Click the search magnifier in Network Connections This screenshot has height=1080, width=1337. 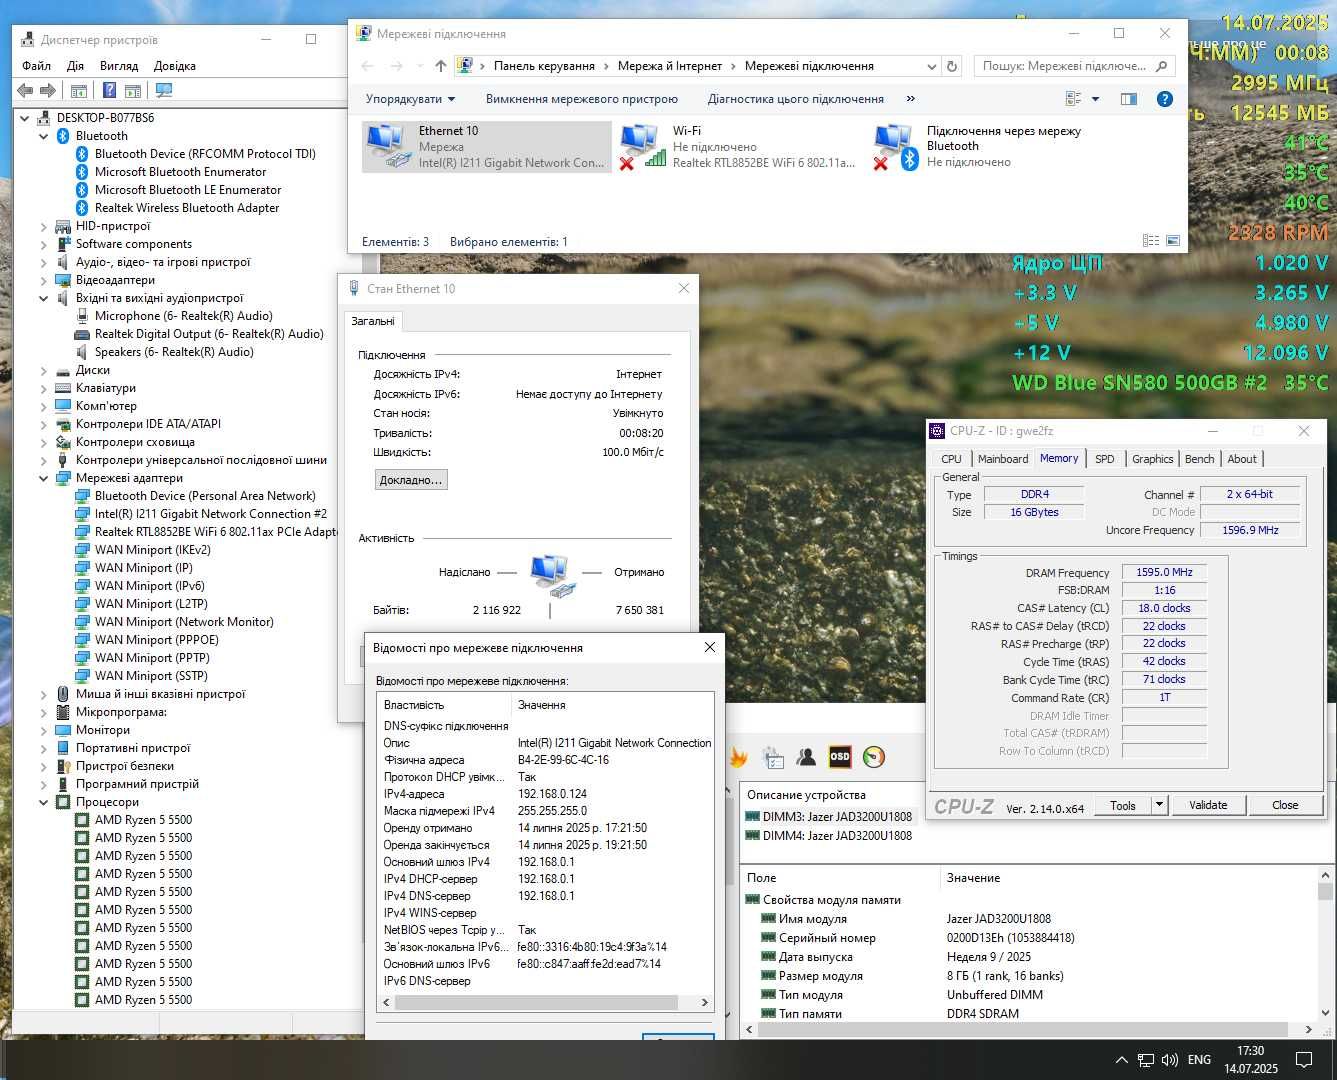[x=1161, y=66]
